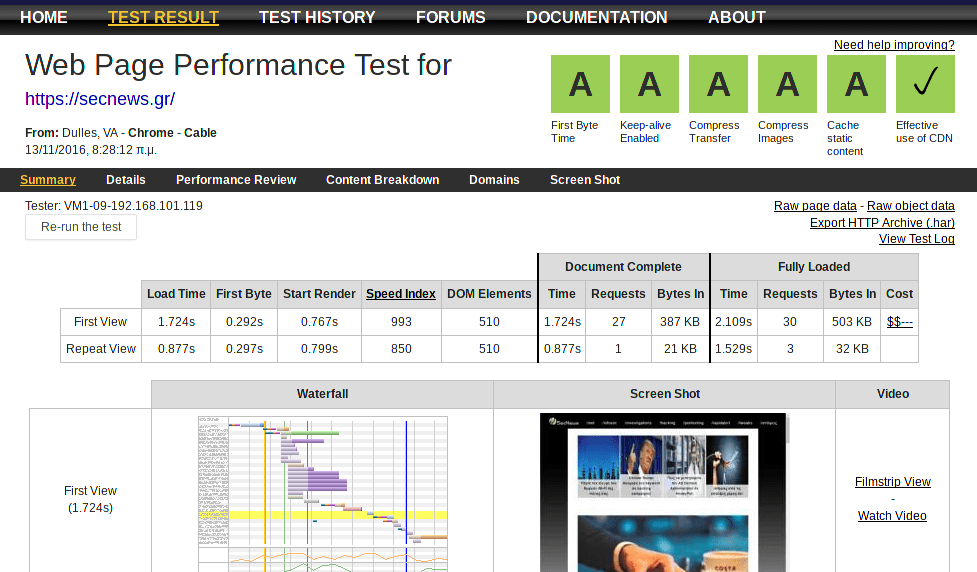The image size is (977, 572).
Task: Open the Keep-alive Enabled grade badge
Action: pos(649,84)
